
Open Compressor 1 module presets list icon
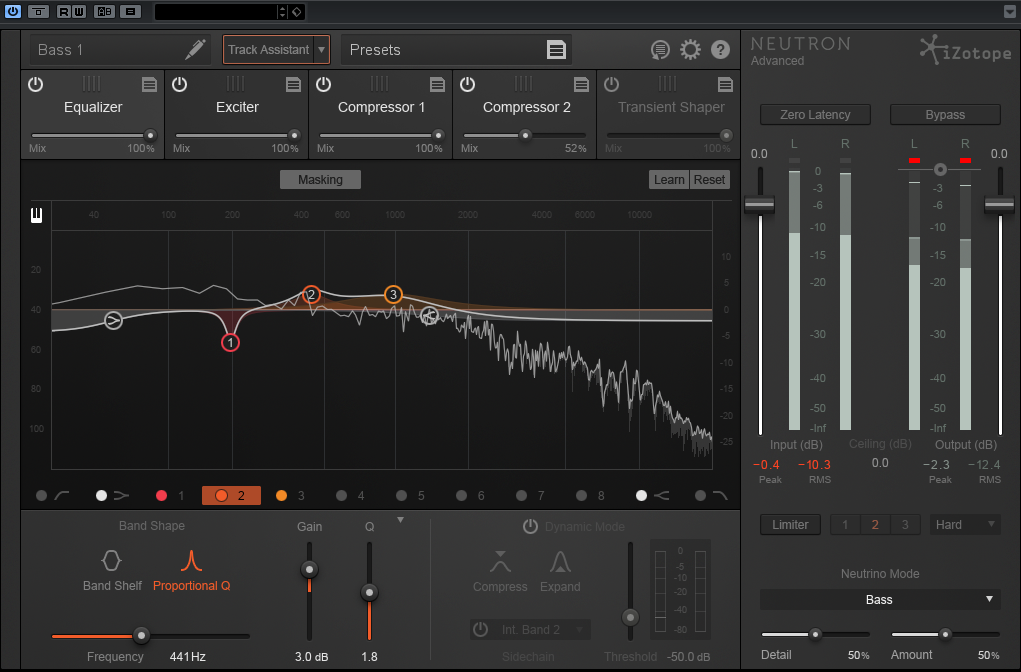click(437, 84)
